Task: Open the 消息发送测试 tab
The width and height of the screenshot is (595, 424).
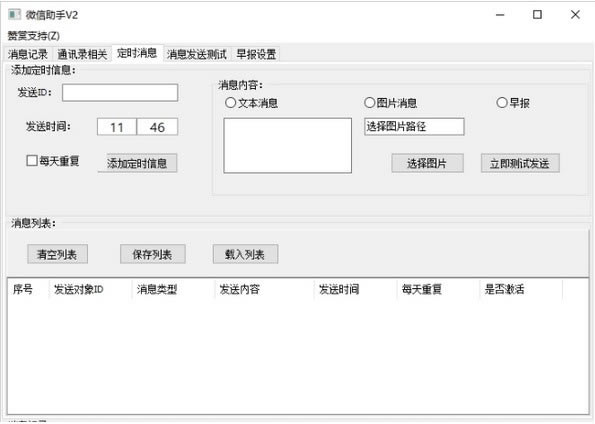Action: pos(197,54)
